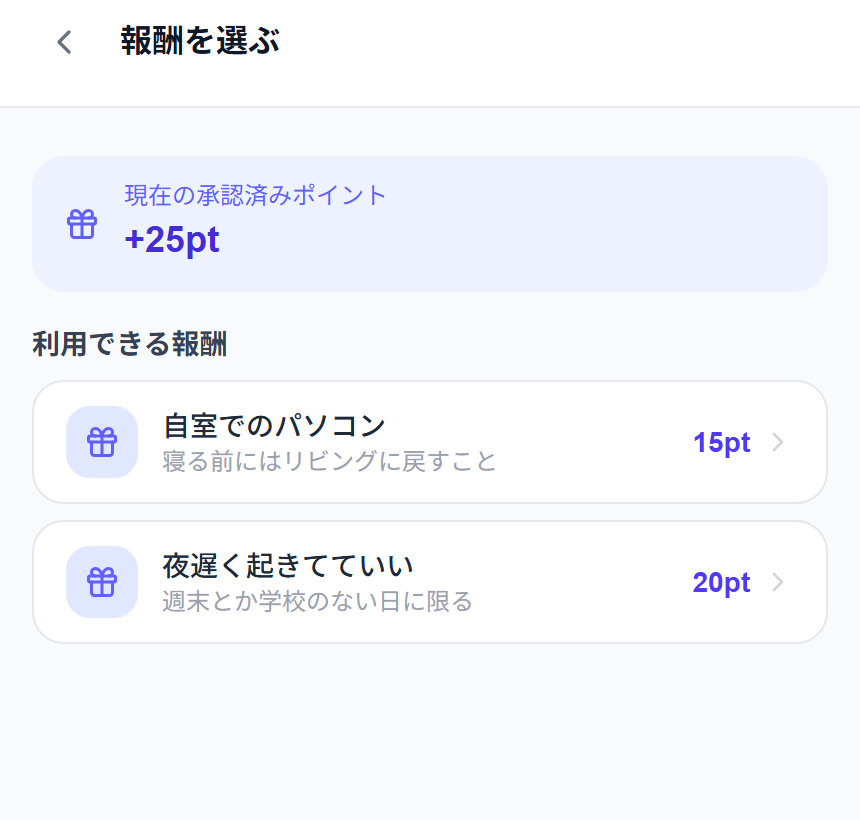Viewport: 860px width, 820px height.
Task: Click the +25pt points value
Action: pyautogui.click(x=172, y=239)
